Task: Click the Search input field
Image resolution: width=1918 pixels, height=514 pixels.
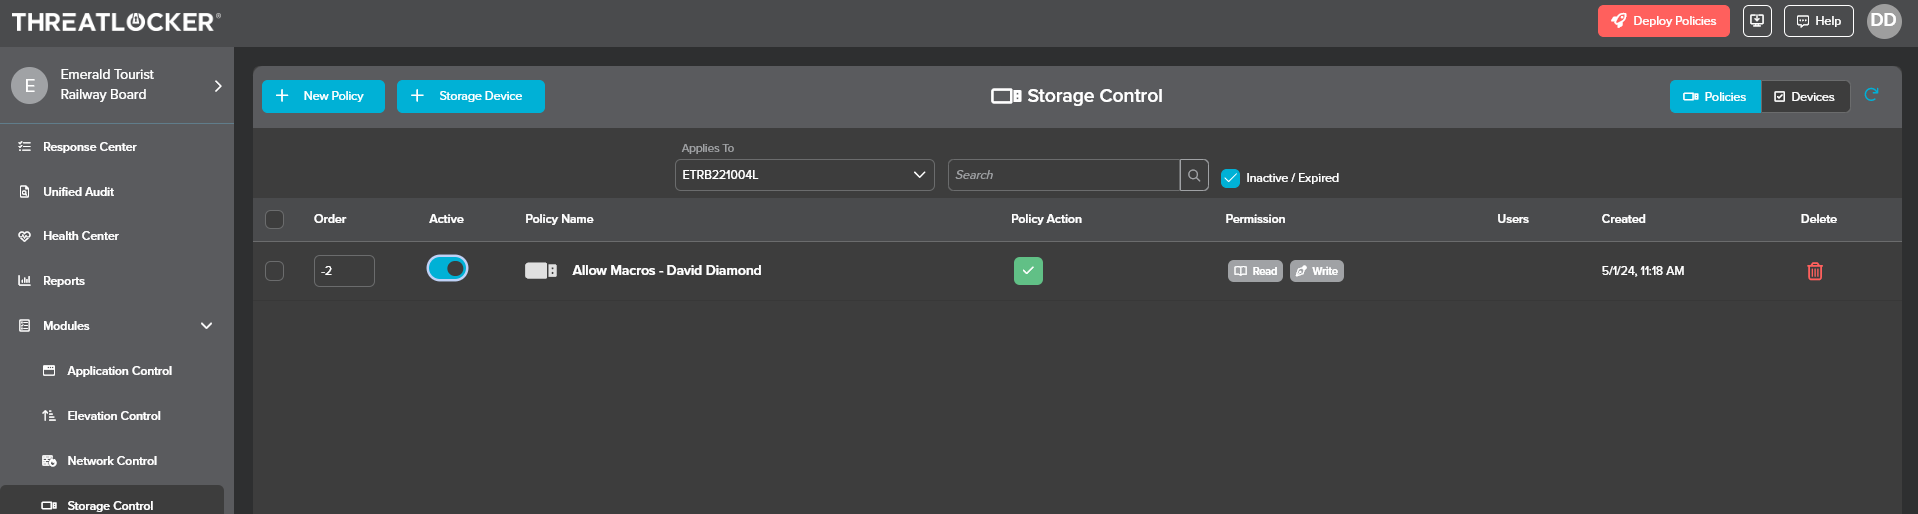Action: click(1064, 175)
